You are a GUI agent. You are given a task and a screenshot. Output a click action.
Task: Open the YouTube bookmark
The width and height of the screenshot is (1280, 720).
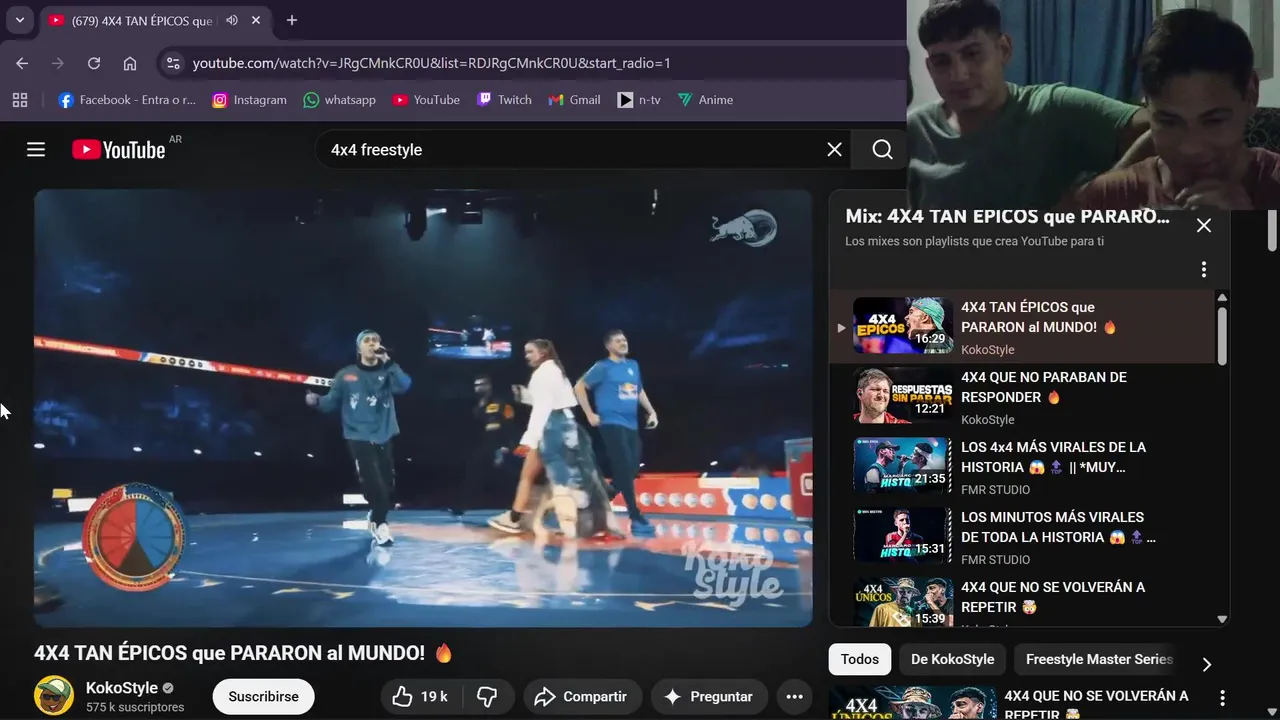(427, 100)
